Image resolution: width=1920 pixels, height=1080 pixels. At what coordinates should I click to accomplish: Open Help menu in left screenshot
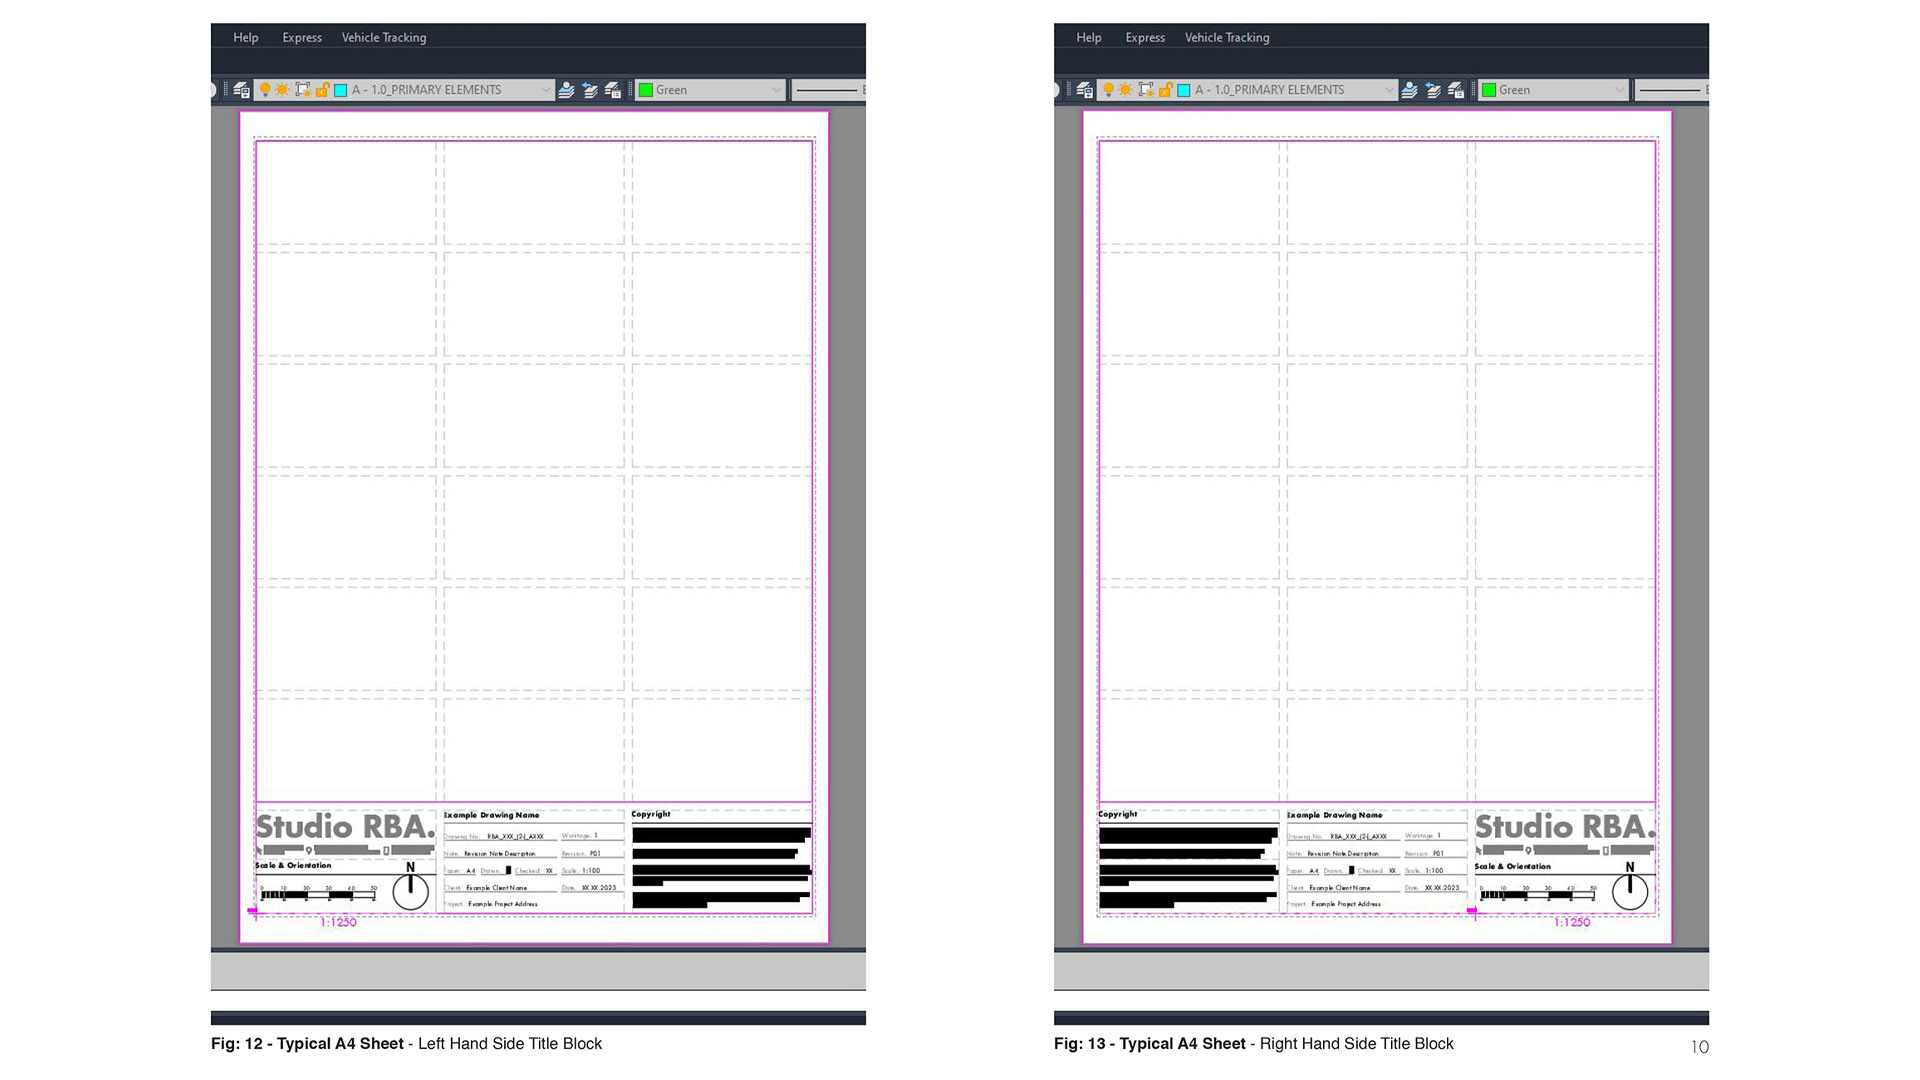[245, 38]
